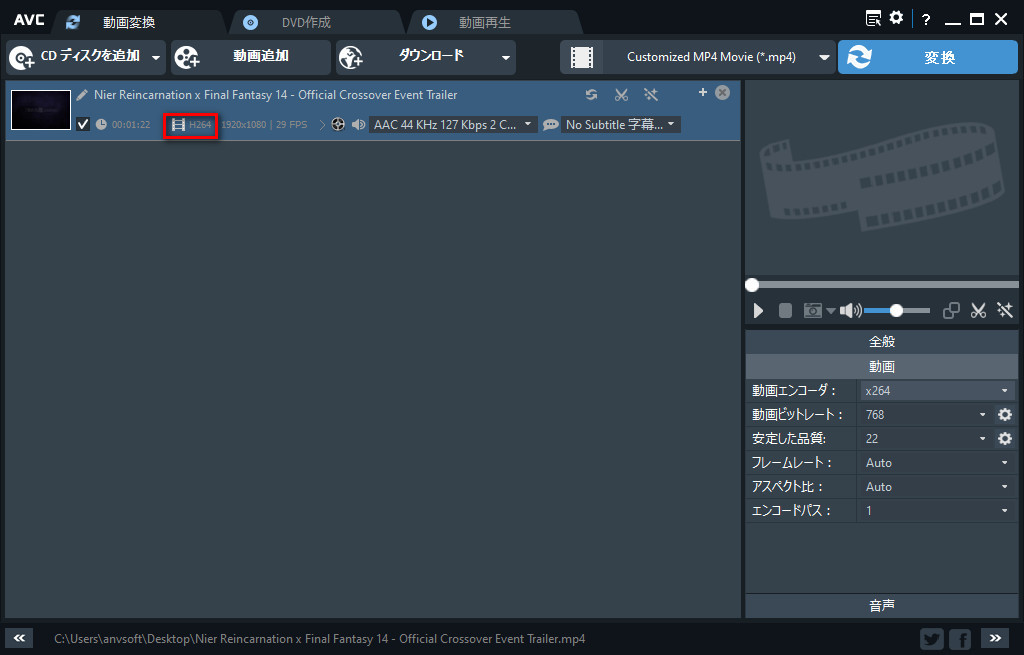Expand the 音声 settings section
This screenshot has height=655, width=1024.
coord(882,605)
